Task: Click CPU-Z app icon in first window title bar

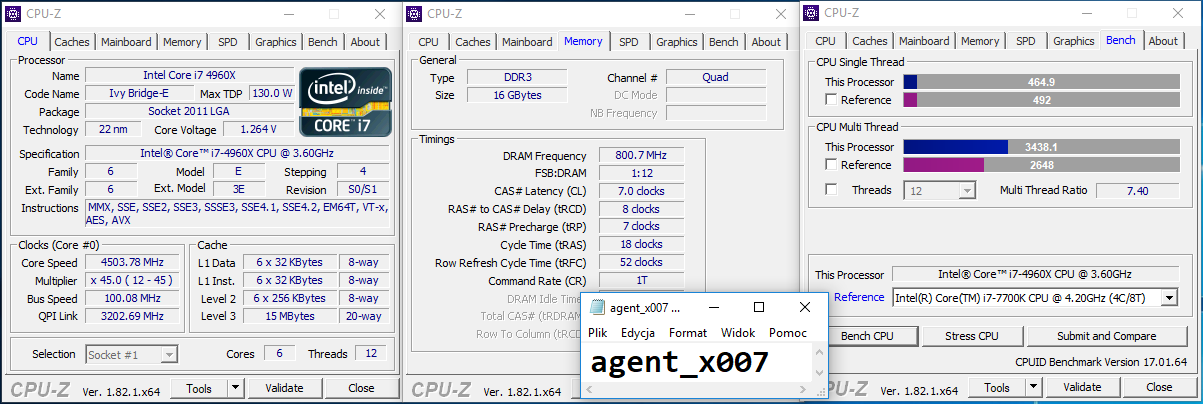Action: coord(13,13)
